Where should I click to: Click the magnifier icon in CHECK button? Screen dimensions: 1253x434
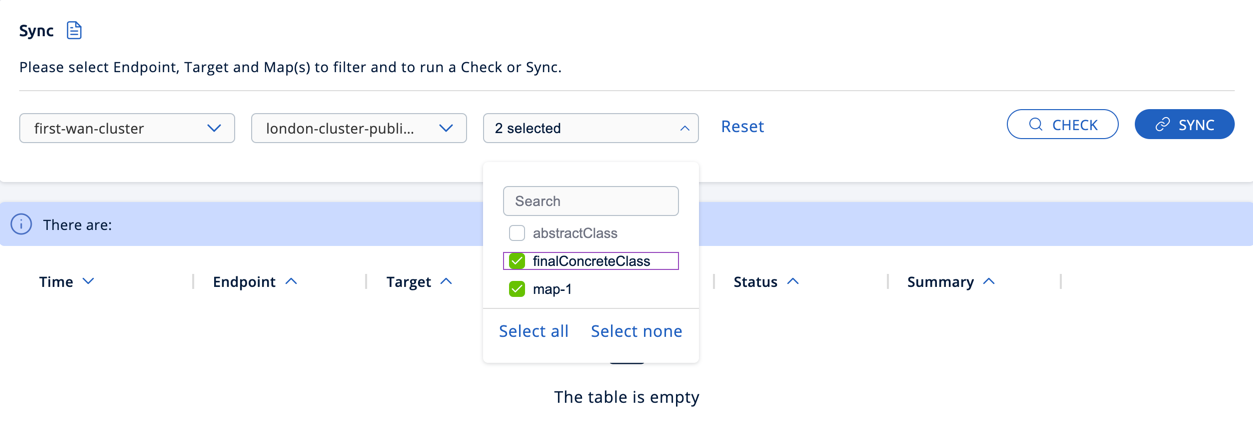tap(1036, 125)
